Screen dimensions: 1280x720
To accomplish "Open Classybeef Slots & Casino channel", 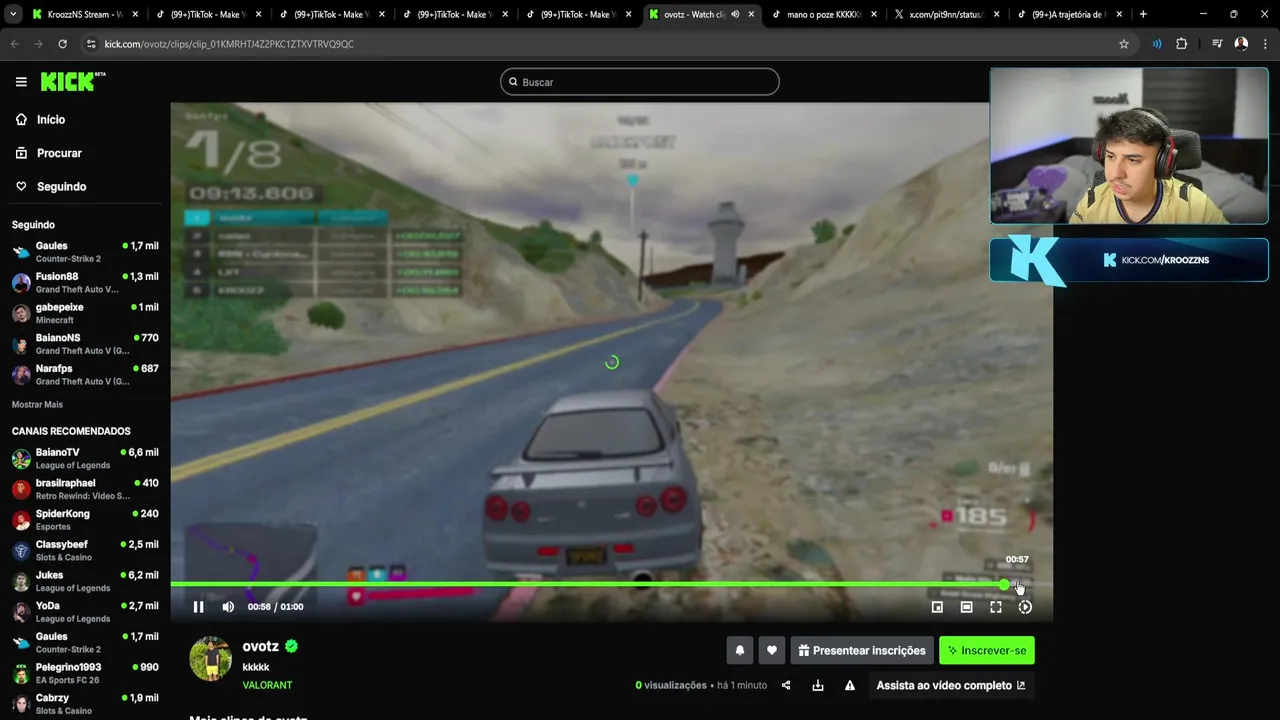I will [x=85, y=551].
